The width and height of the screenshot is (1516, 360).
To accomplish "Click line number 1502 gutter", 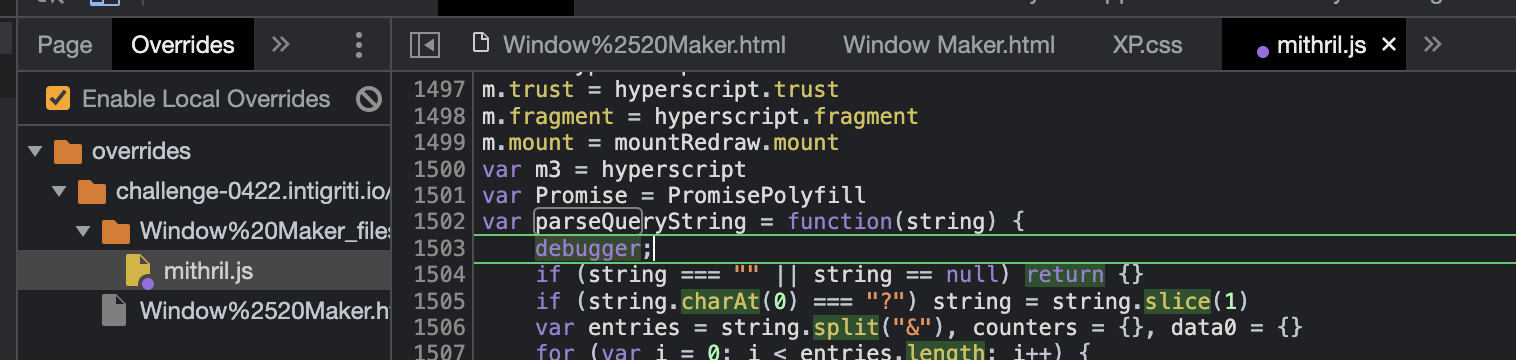I will coord(438,221).
